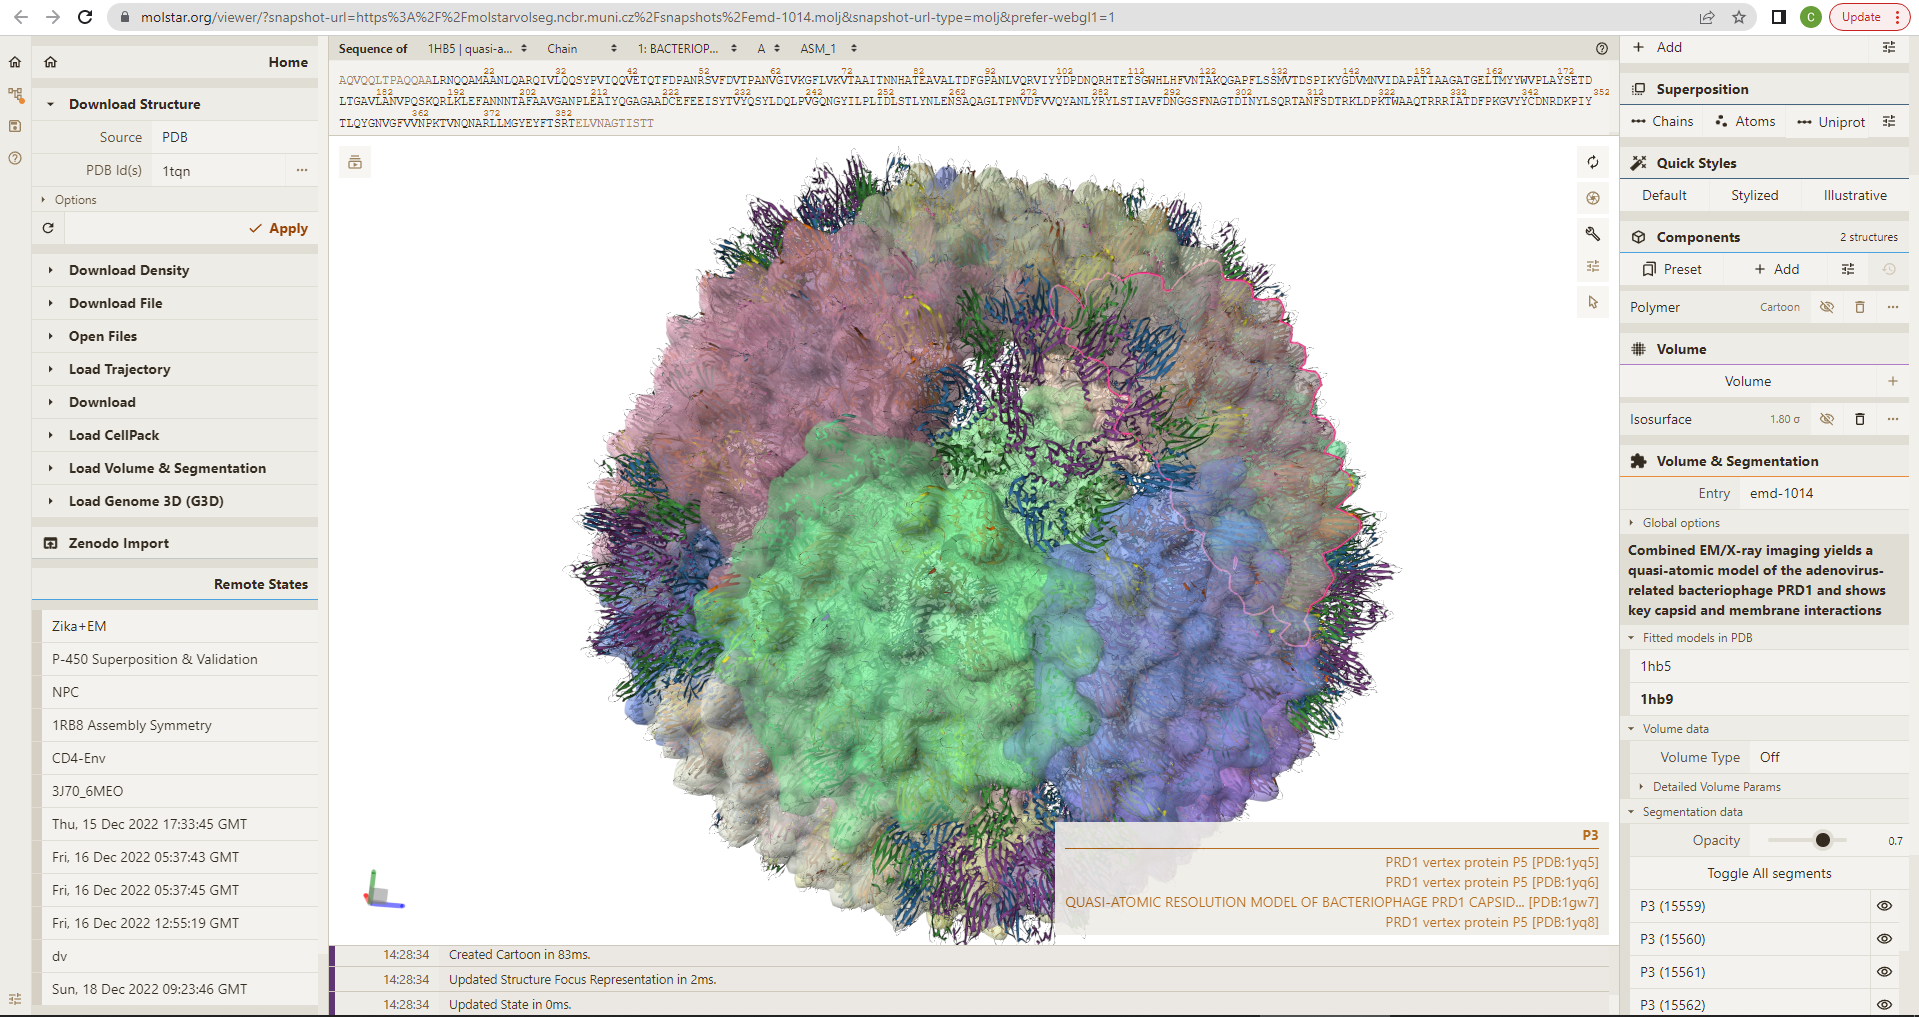Hide the Polymer Cartoon representation

tap(1826, 307)
